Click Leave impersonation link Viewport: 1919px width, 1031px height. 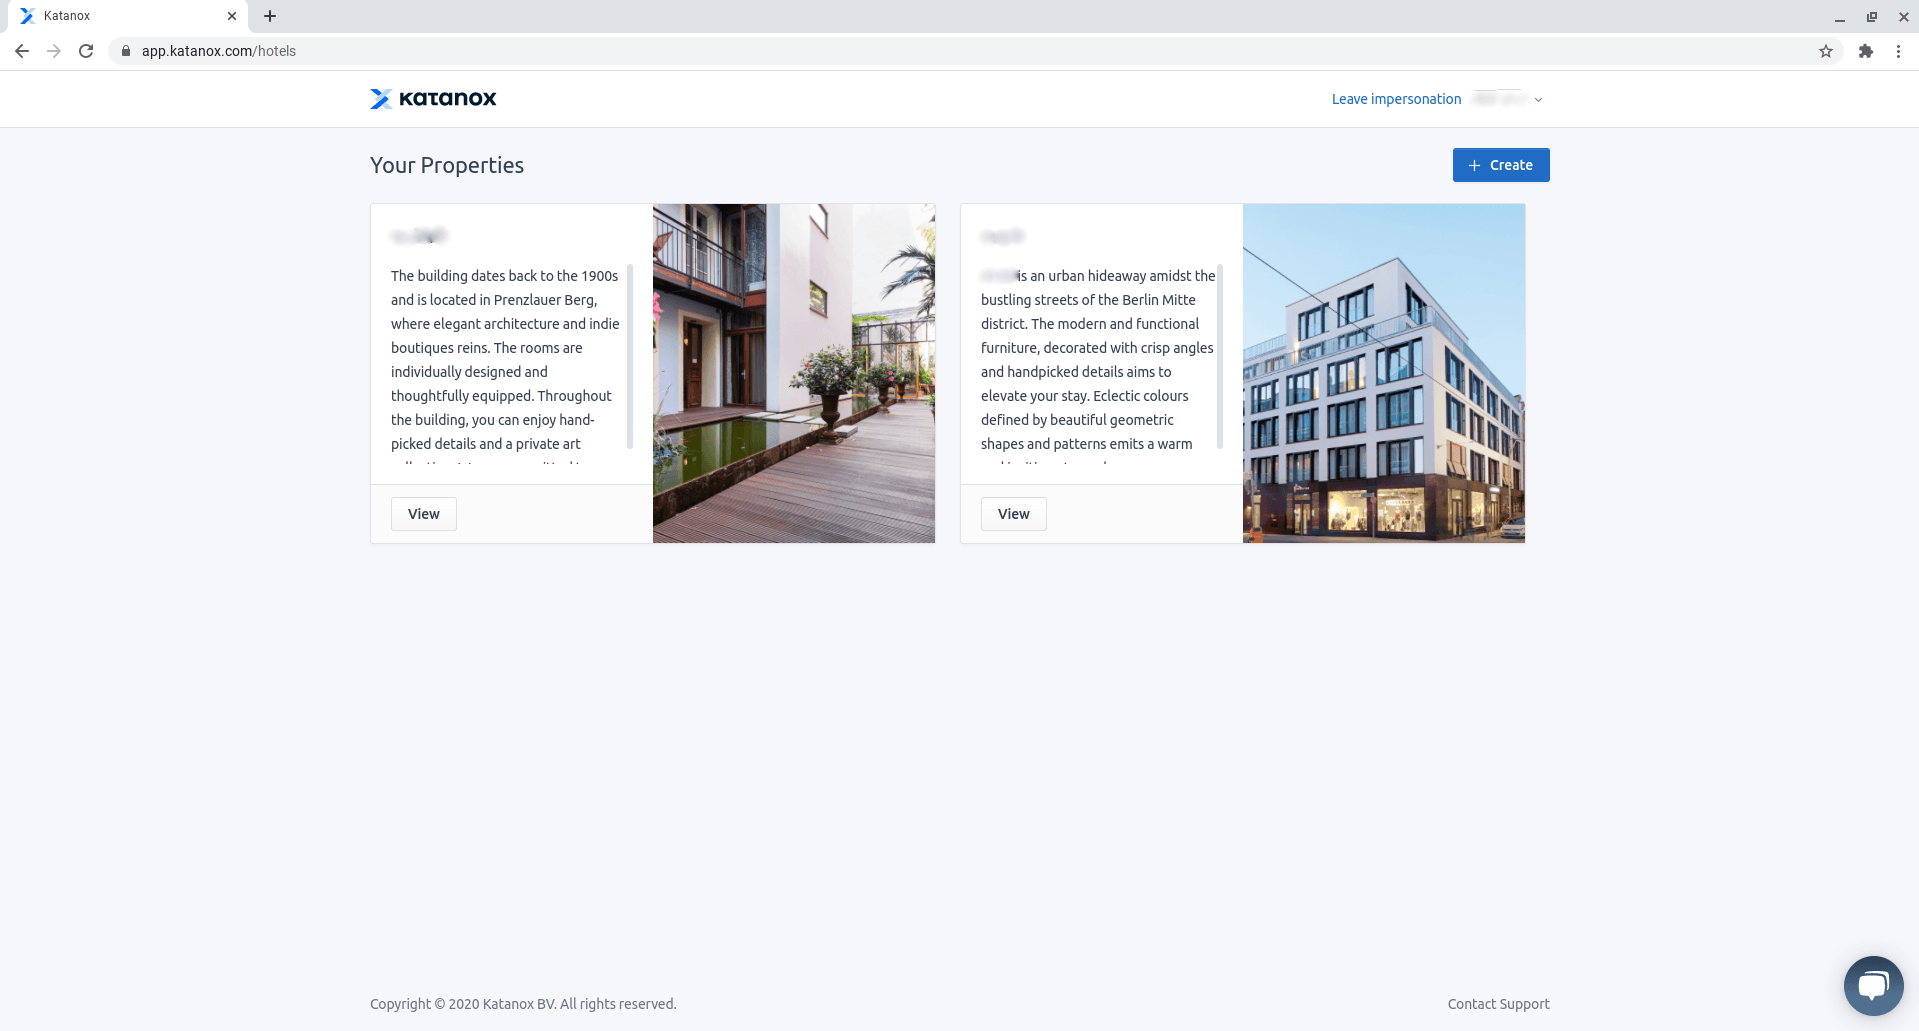(x=1396, y=99)
